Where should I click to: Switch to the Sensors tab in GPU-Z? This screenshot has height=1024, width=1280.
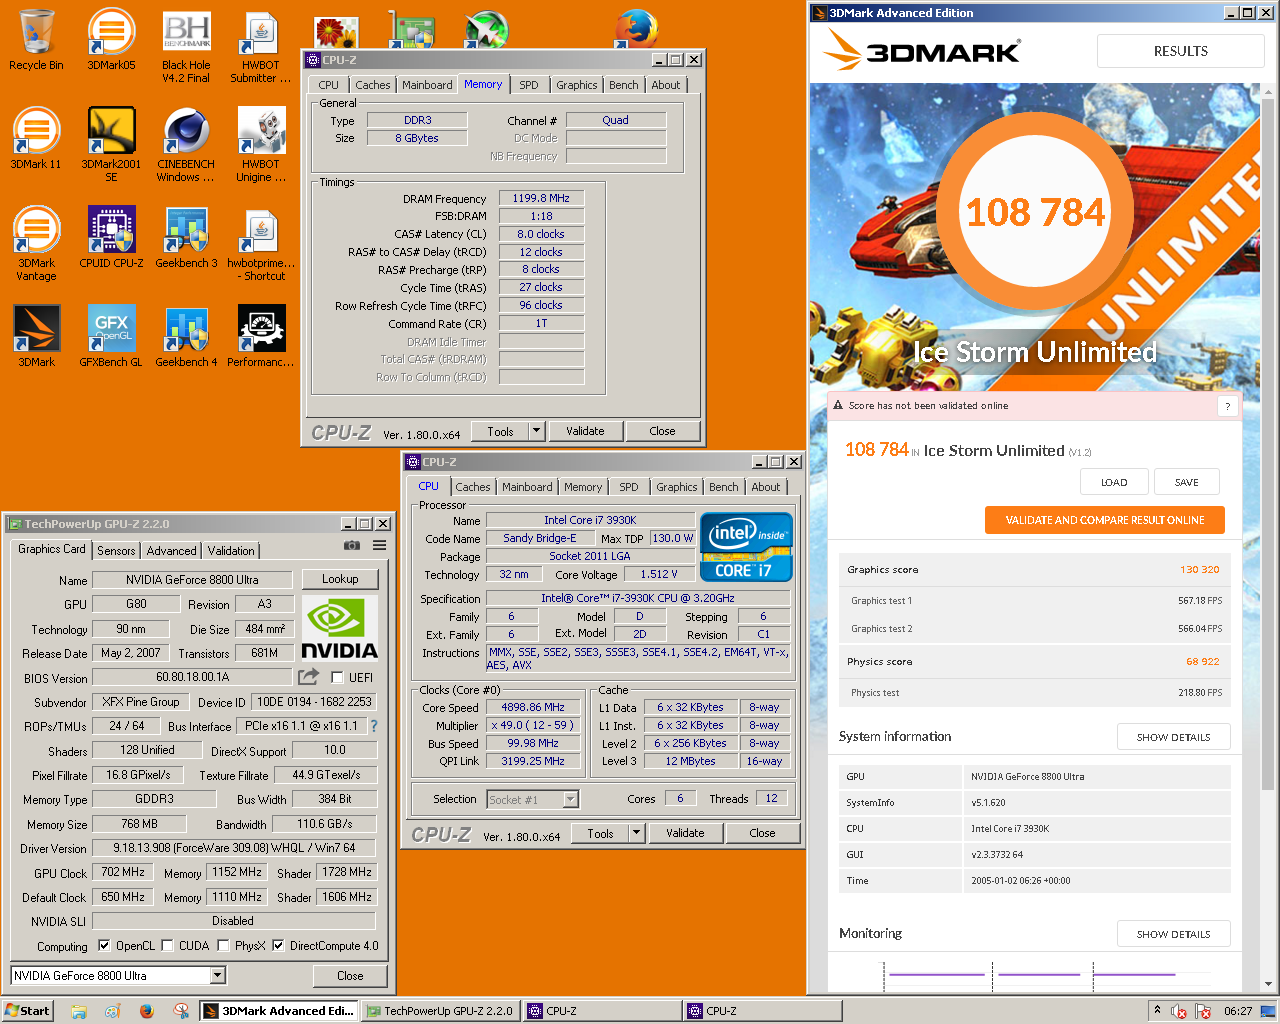(116, 551)
